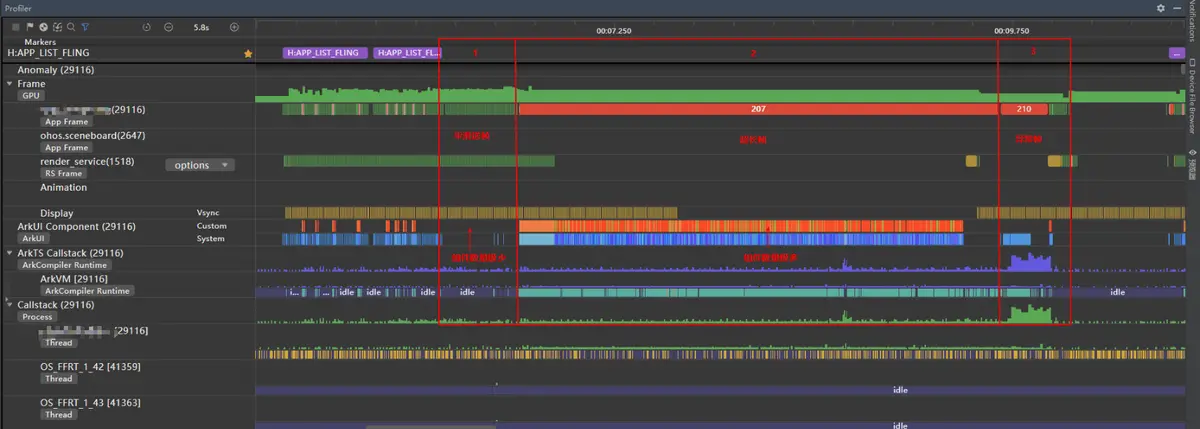
Task: Toggle the blue filter funnel icon
Action: click(x=85, y=27)
